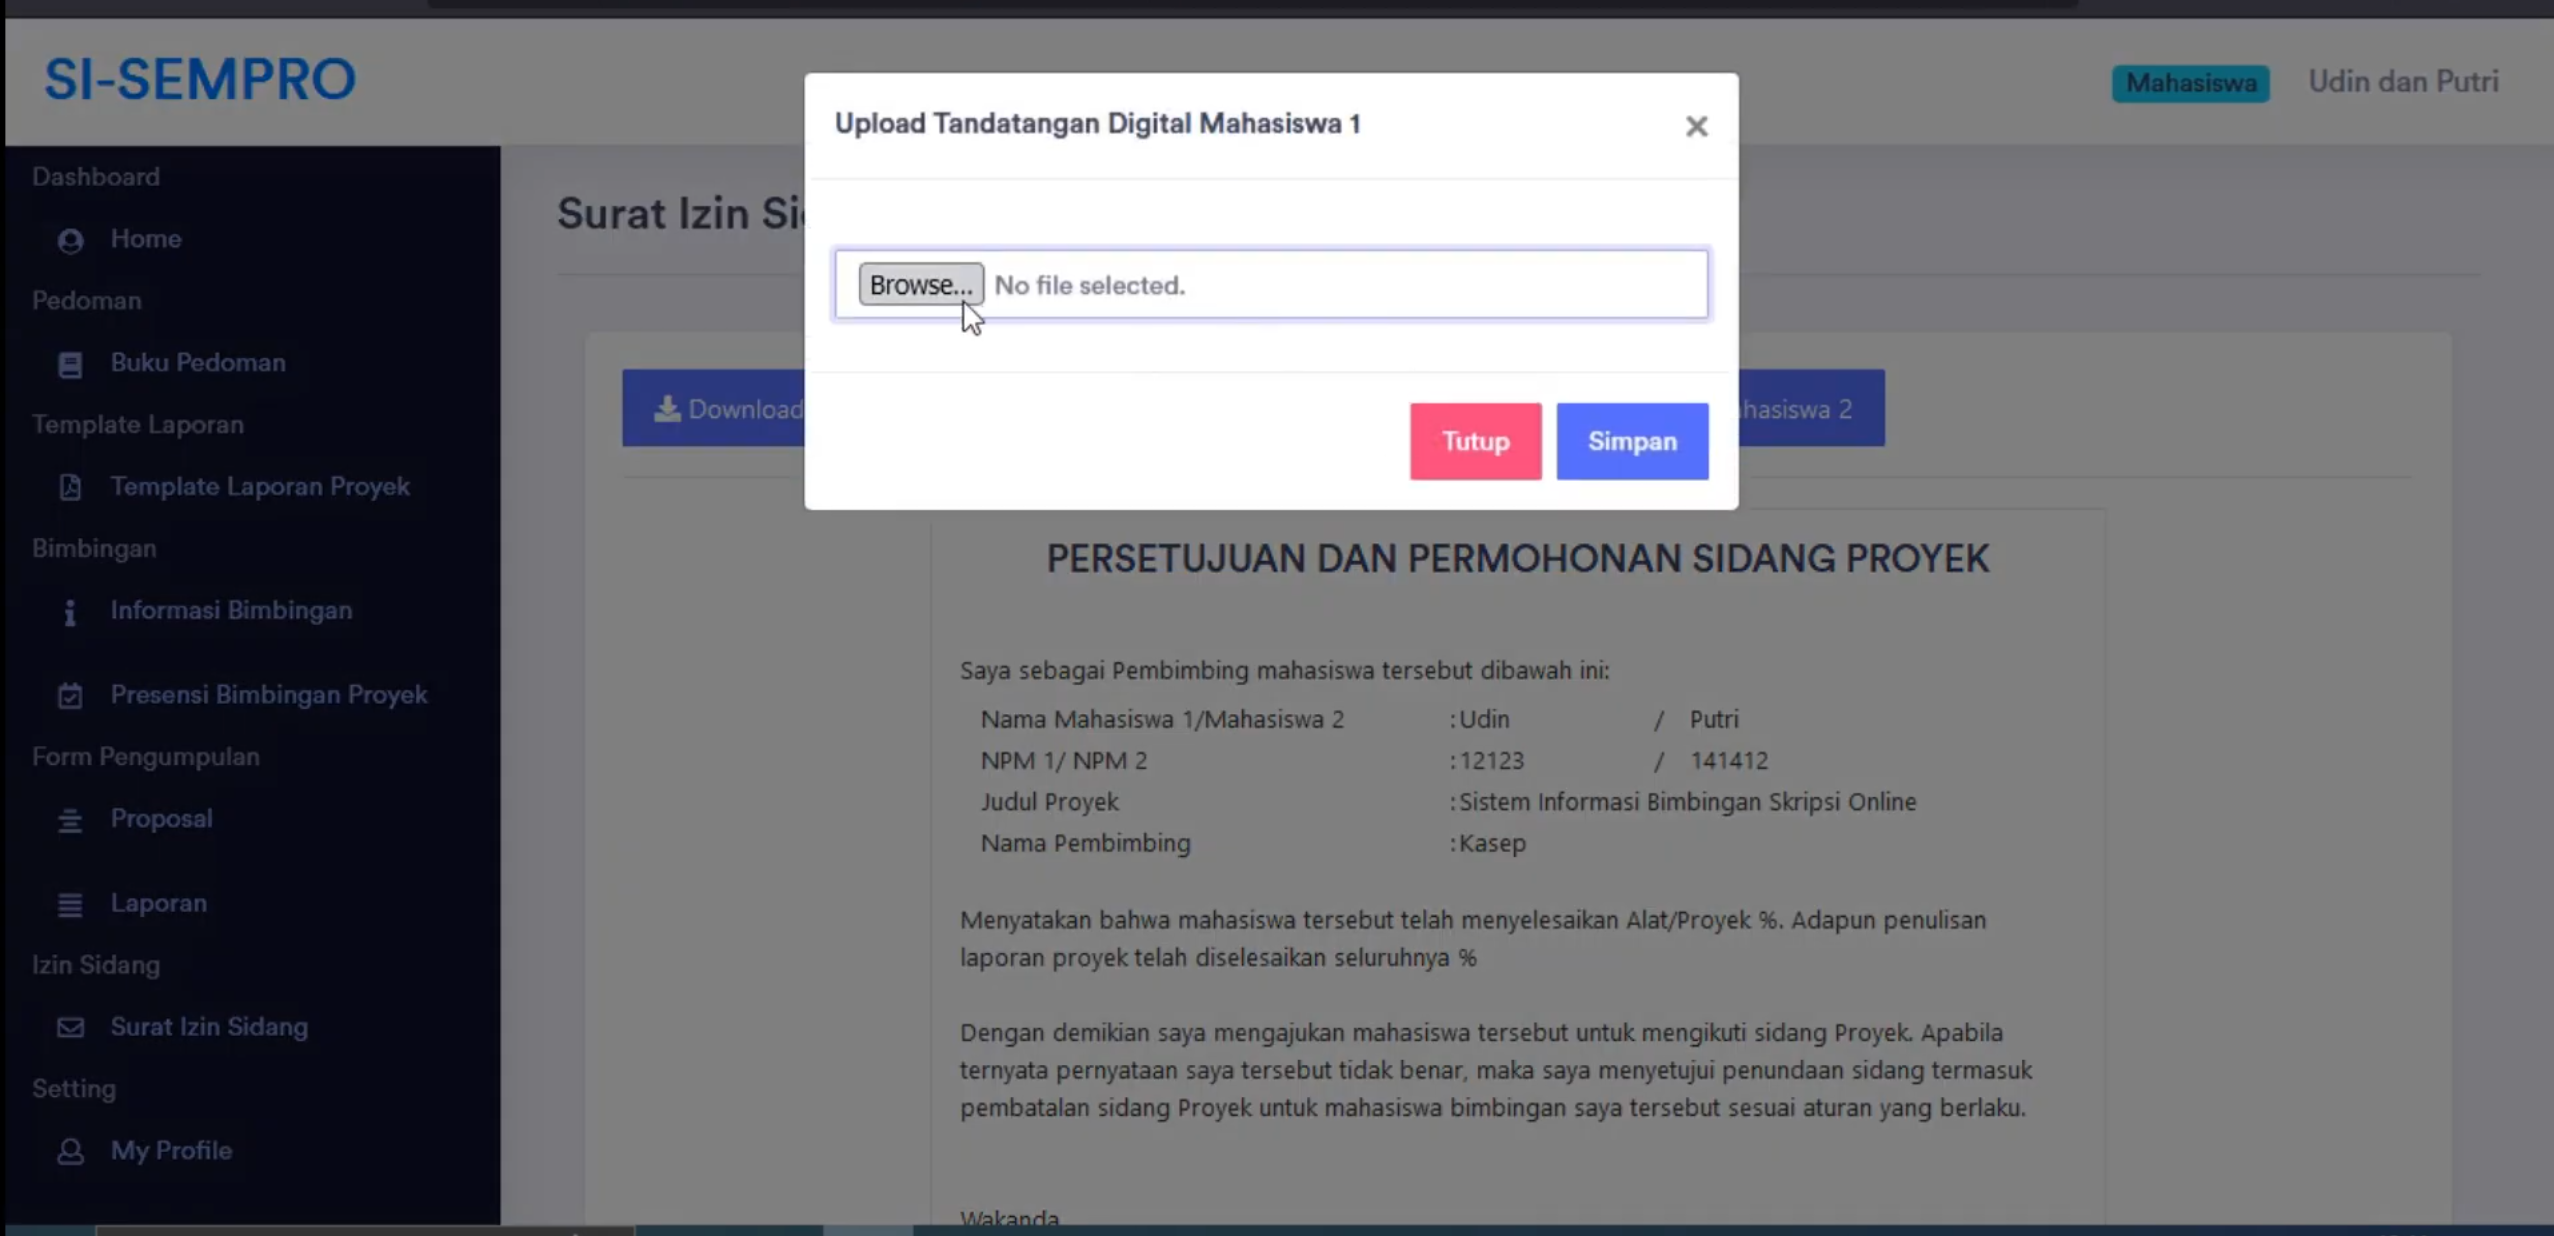Screen dimensions: 2554x1236
Task: Save the upload with Simpan
Action: (1632, 441)
